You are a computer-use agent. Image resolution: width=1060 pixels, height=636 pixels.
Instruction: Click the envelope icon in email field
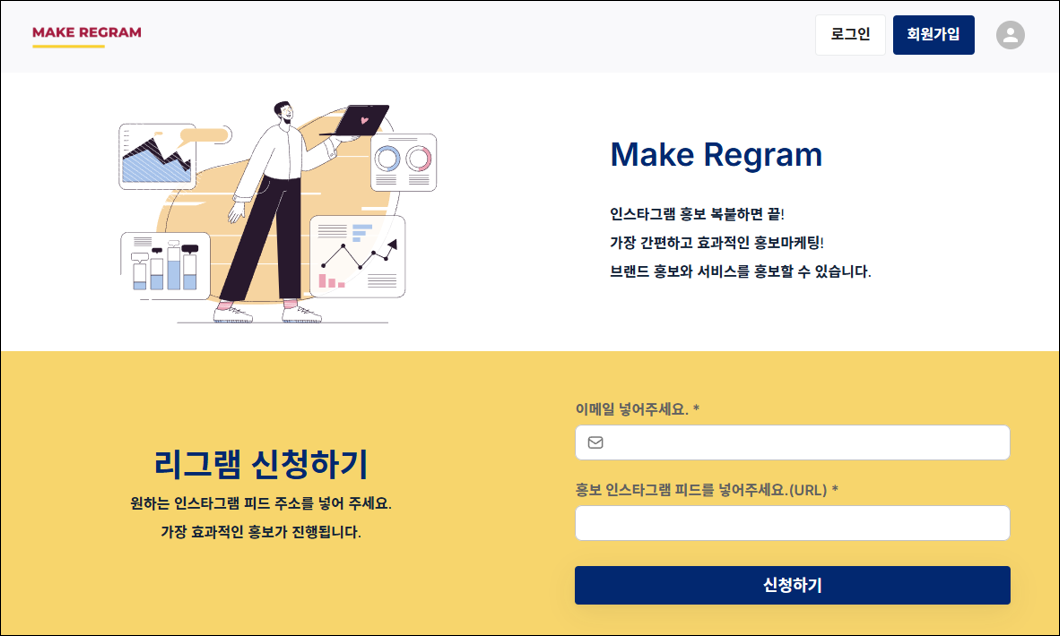[596, 443]
